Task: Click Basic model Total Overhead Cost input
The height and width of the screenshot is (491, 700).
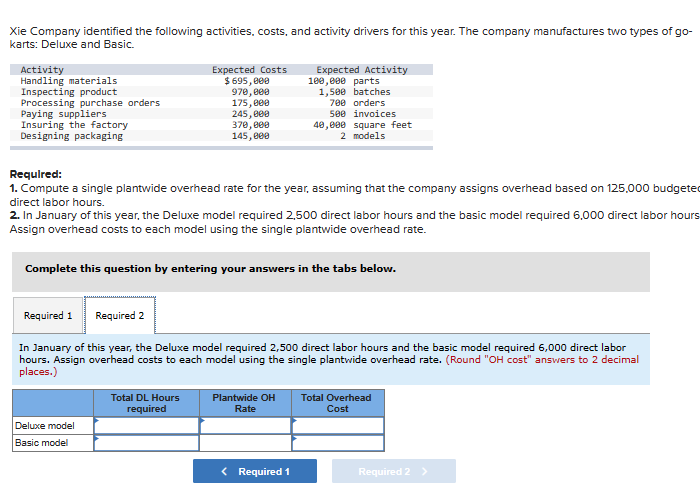Action: (x=338, y=443)
